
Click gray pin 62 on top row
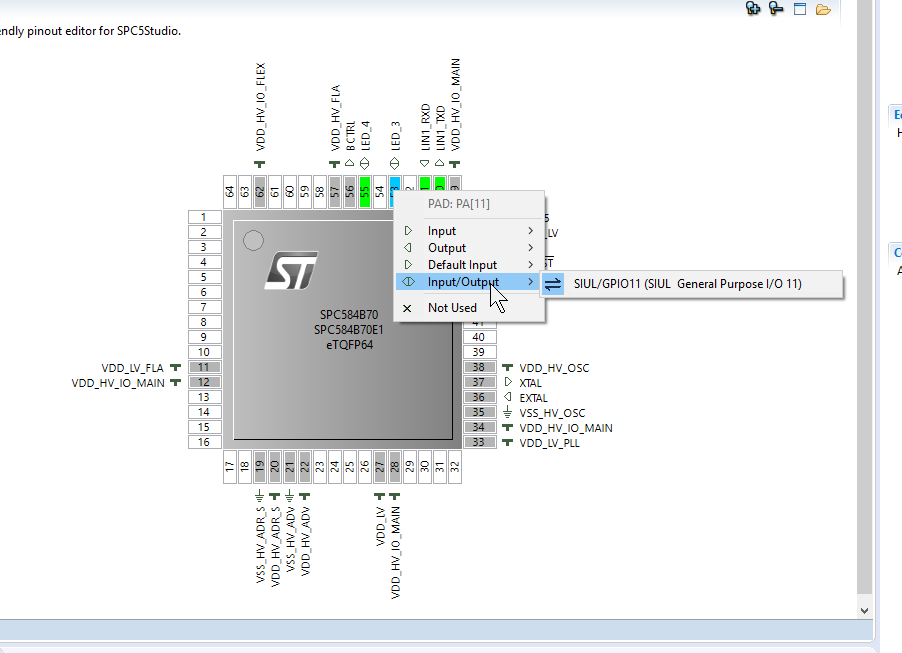tap(260, 192)
